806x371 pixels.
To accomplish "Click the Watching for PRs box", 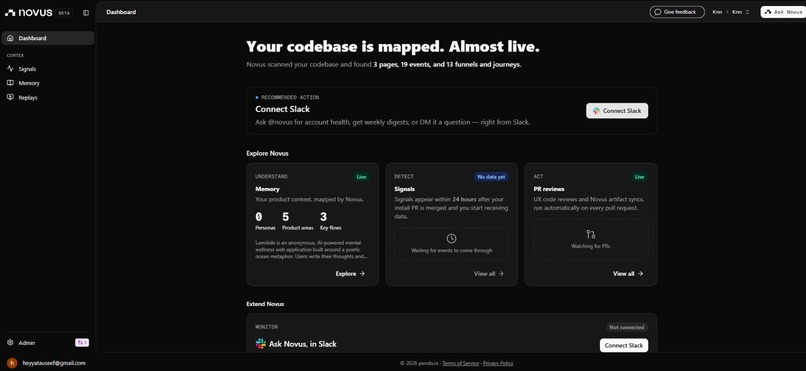I will (591, 239).
